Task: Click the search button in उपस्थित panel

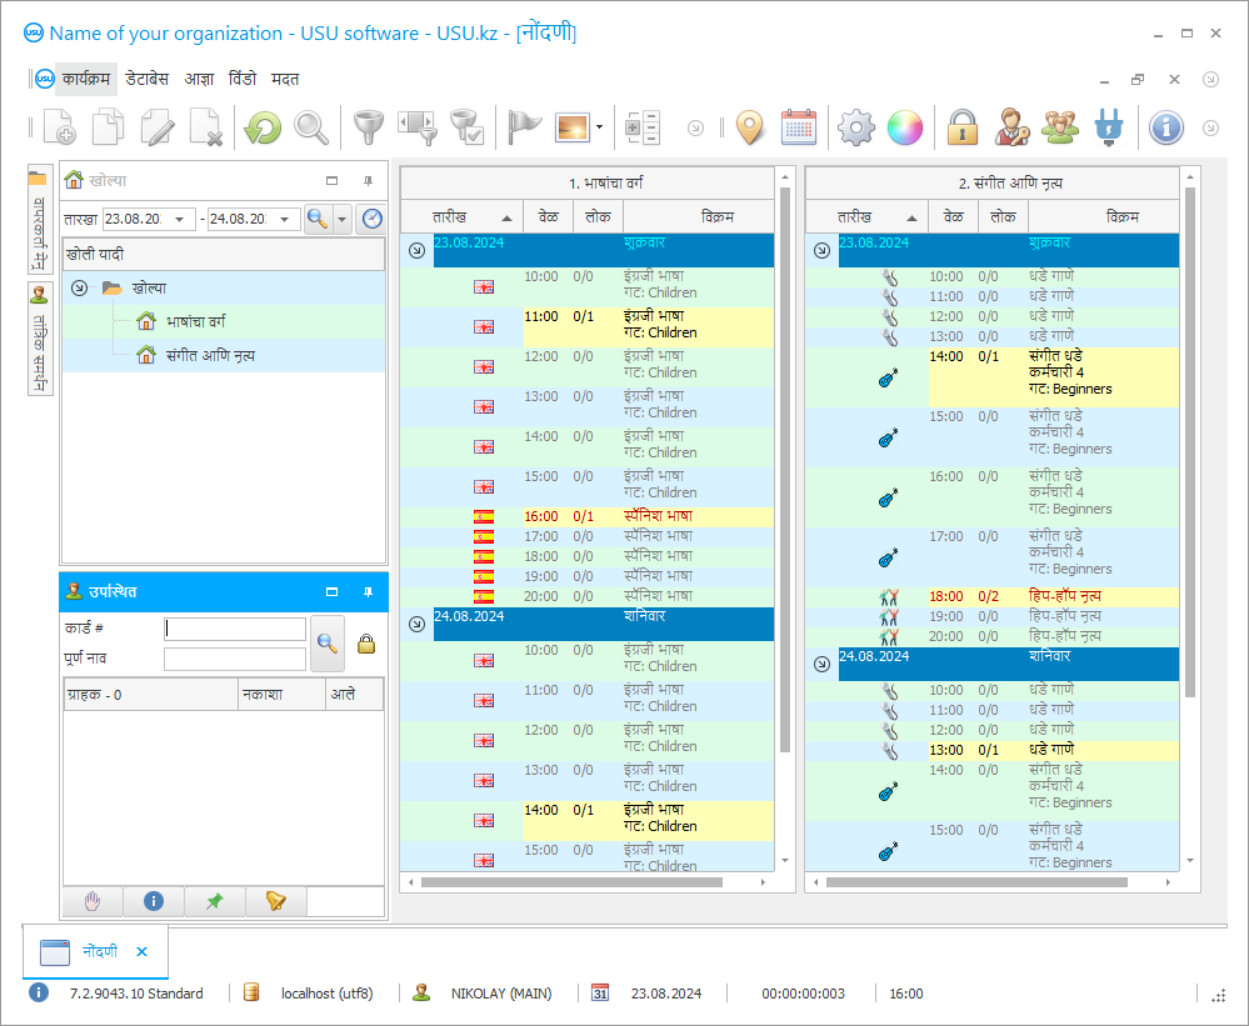Action: [327, 643]
